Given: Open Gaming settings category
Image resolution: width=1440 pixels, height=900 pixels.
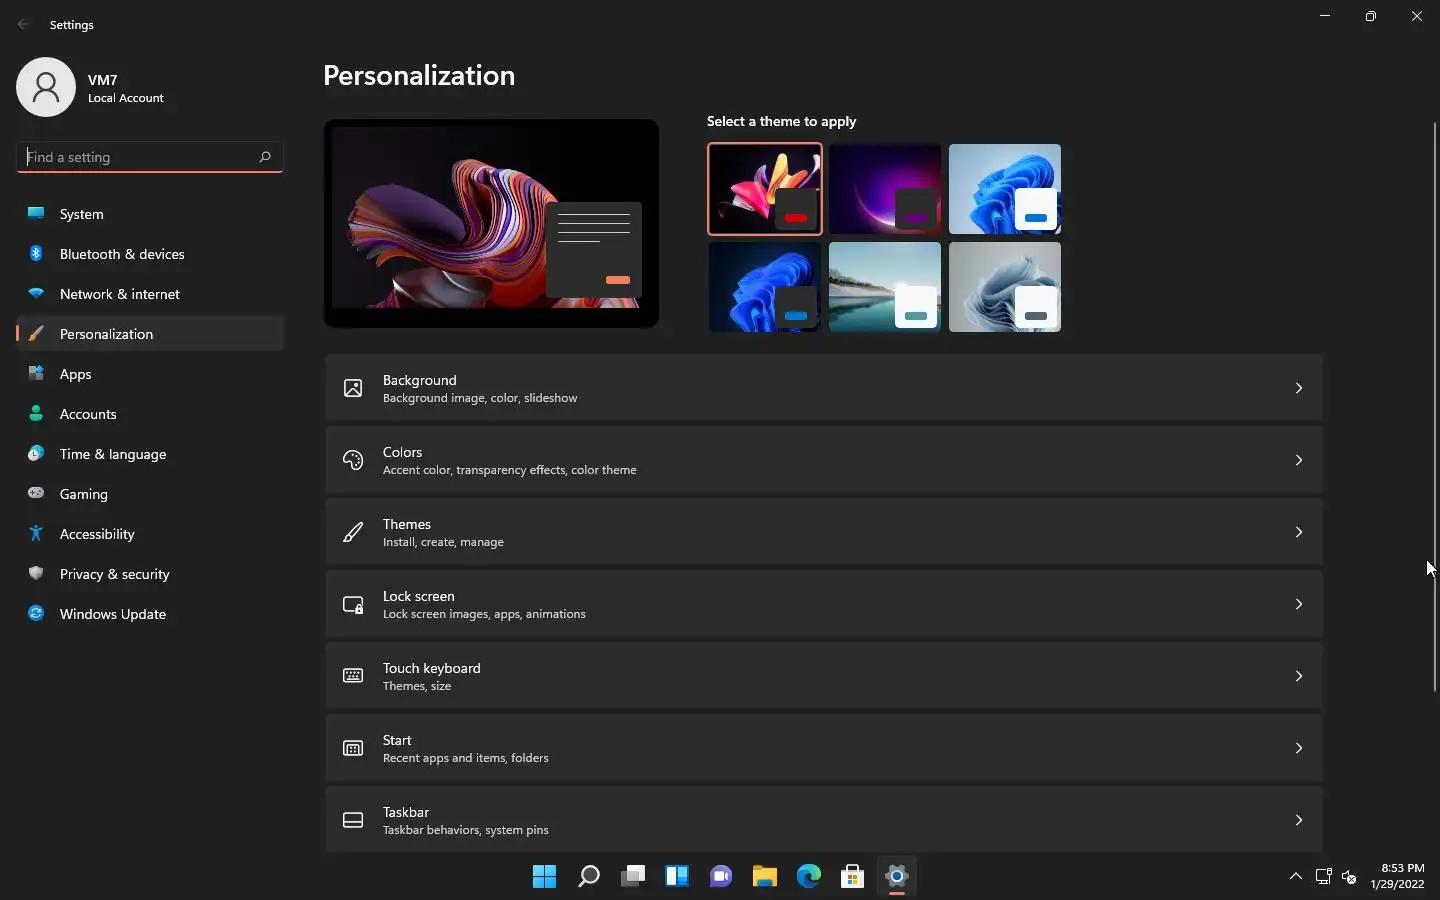Looking at the screenshot, I should [150, 494].
